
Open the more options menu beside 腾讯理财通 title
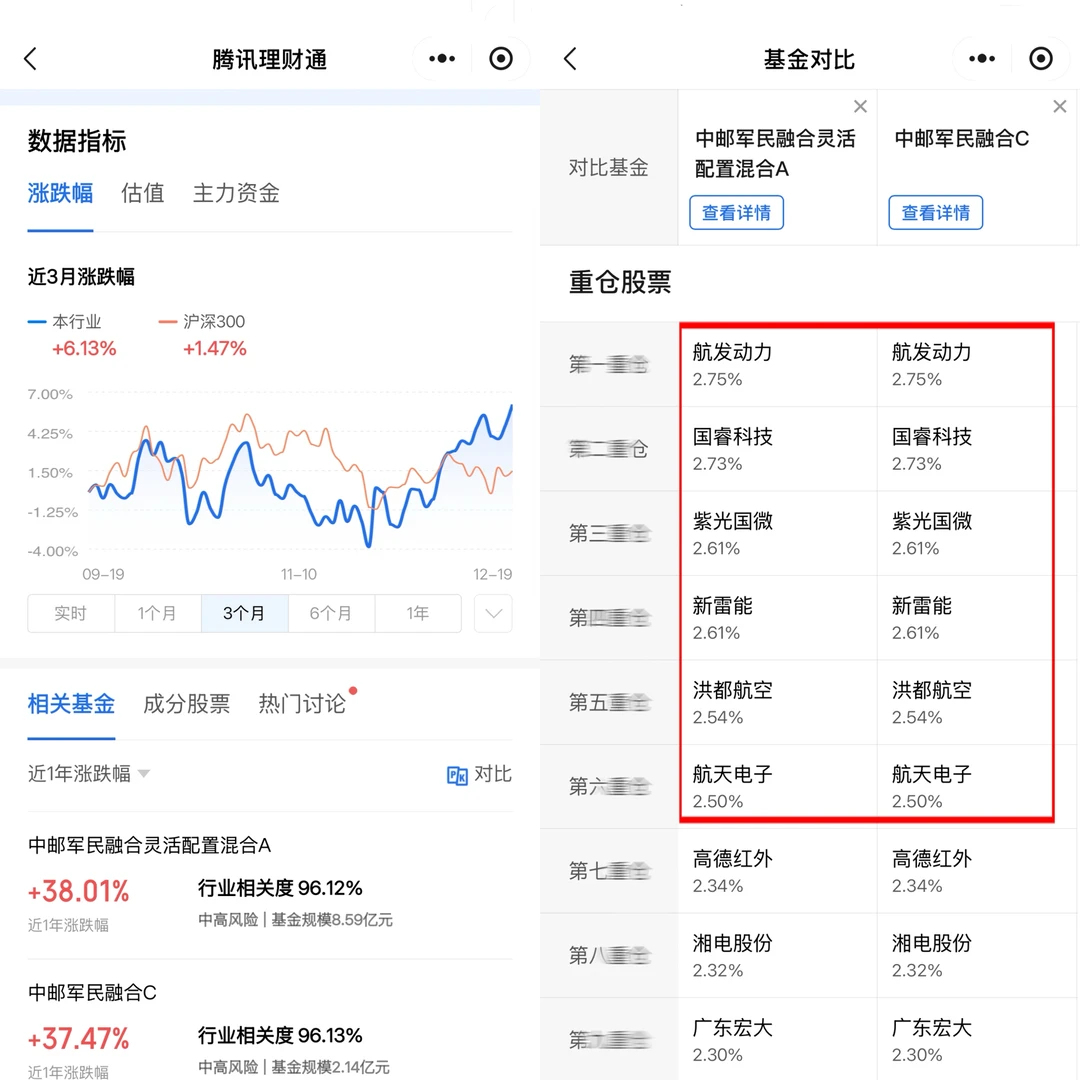440,58
